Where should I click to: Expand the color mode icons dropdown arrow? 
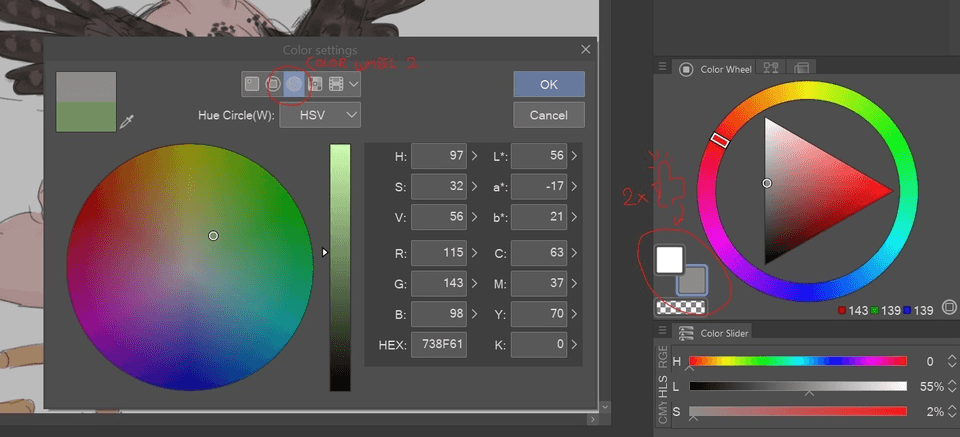pyautogui.click(x=354, y=84)
